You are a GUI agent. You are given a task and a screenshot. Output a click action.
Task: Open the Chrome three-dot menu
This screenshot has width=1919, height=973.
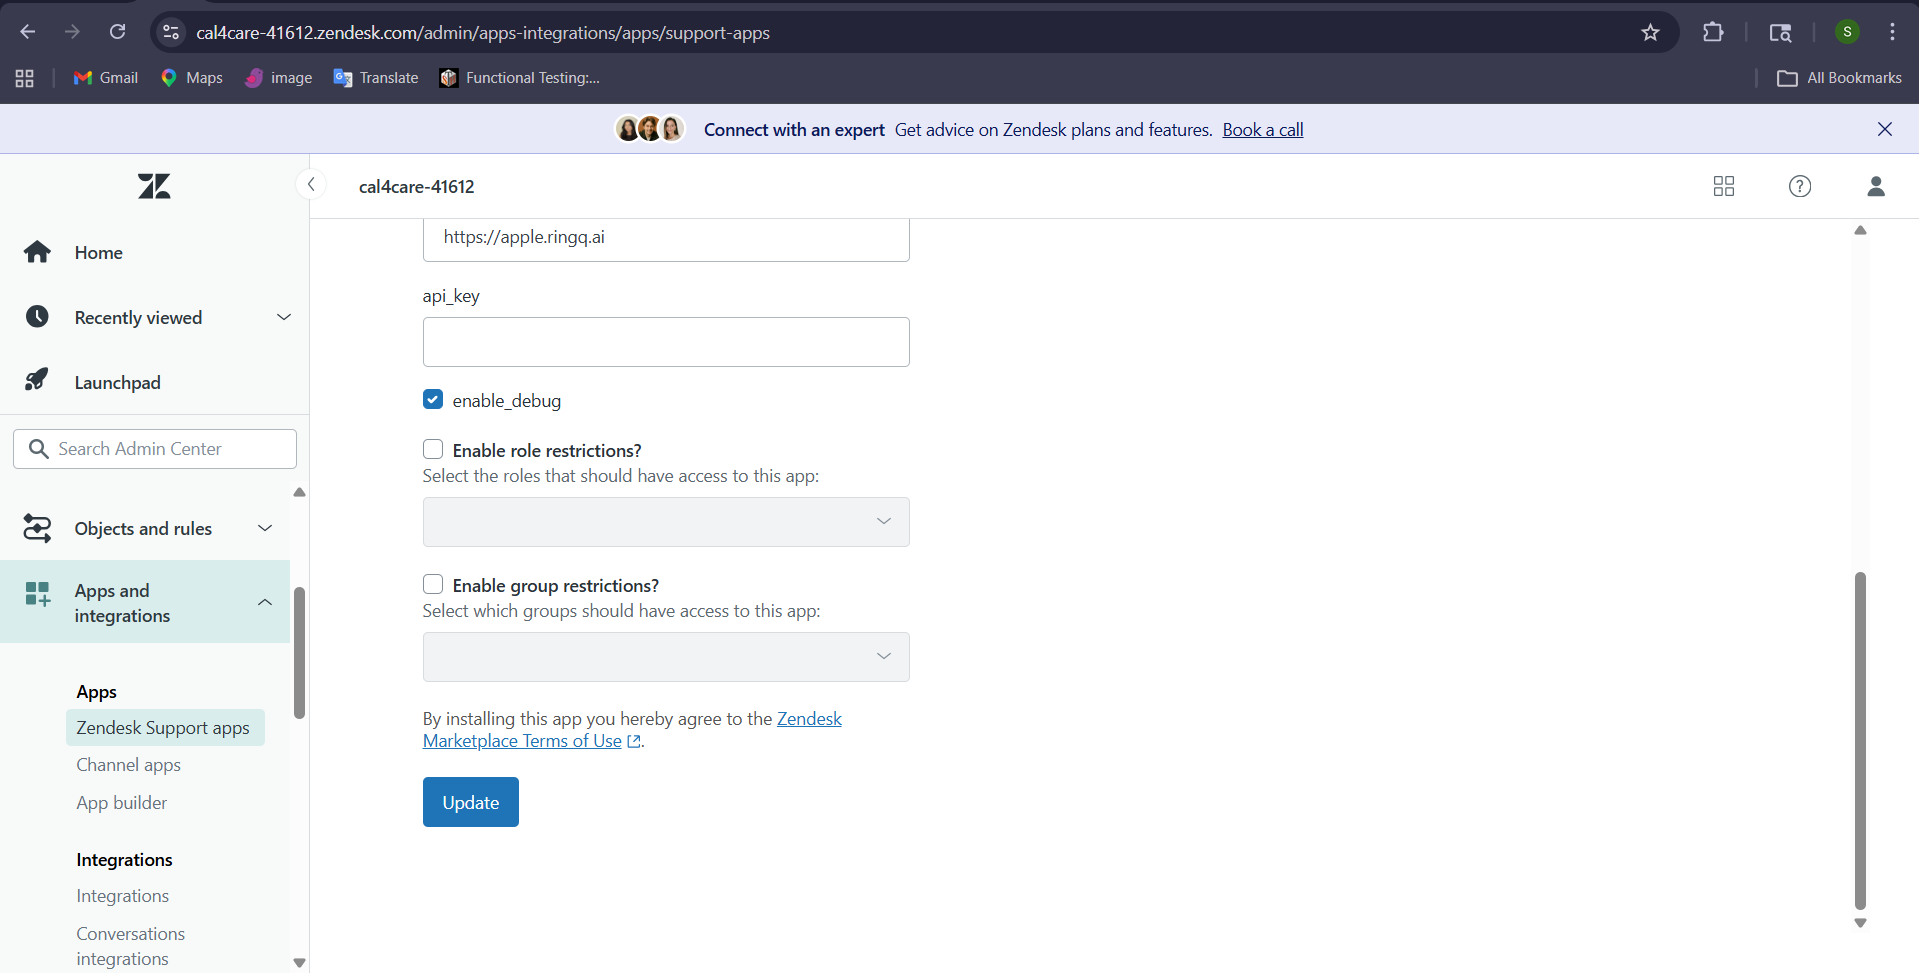pos(1892,32)
